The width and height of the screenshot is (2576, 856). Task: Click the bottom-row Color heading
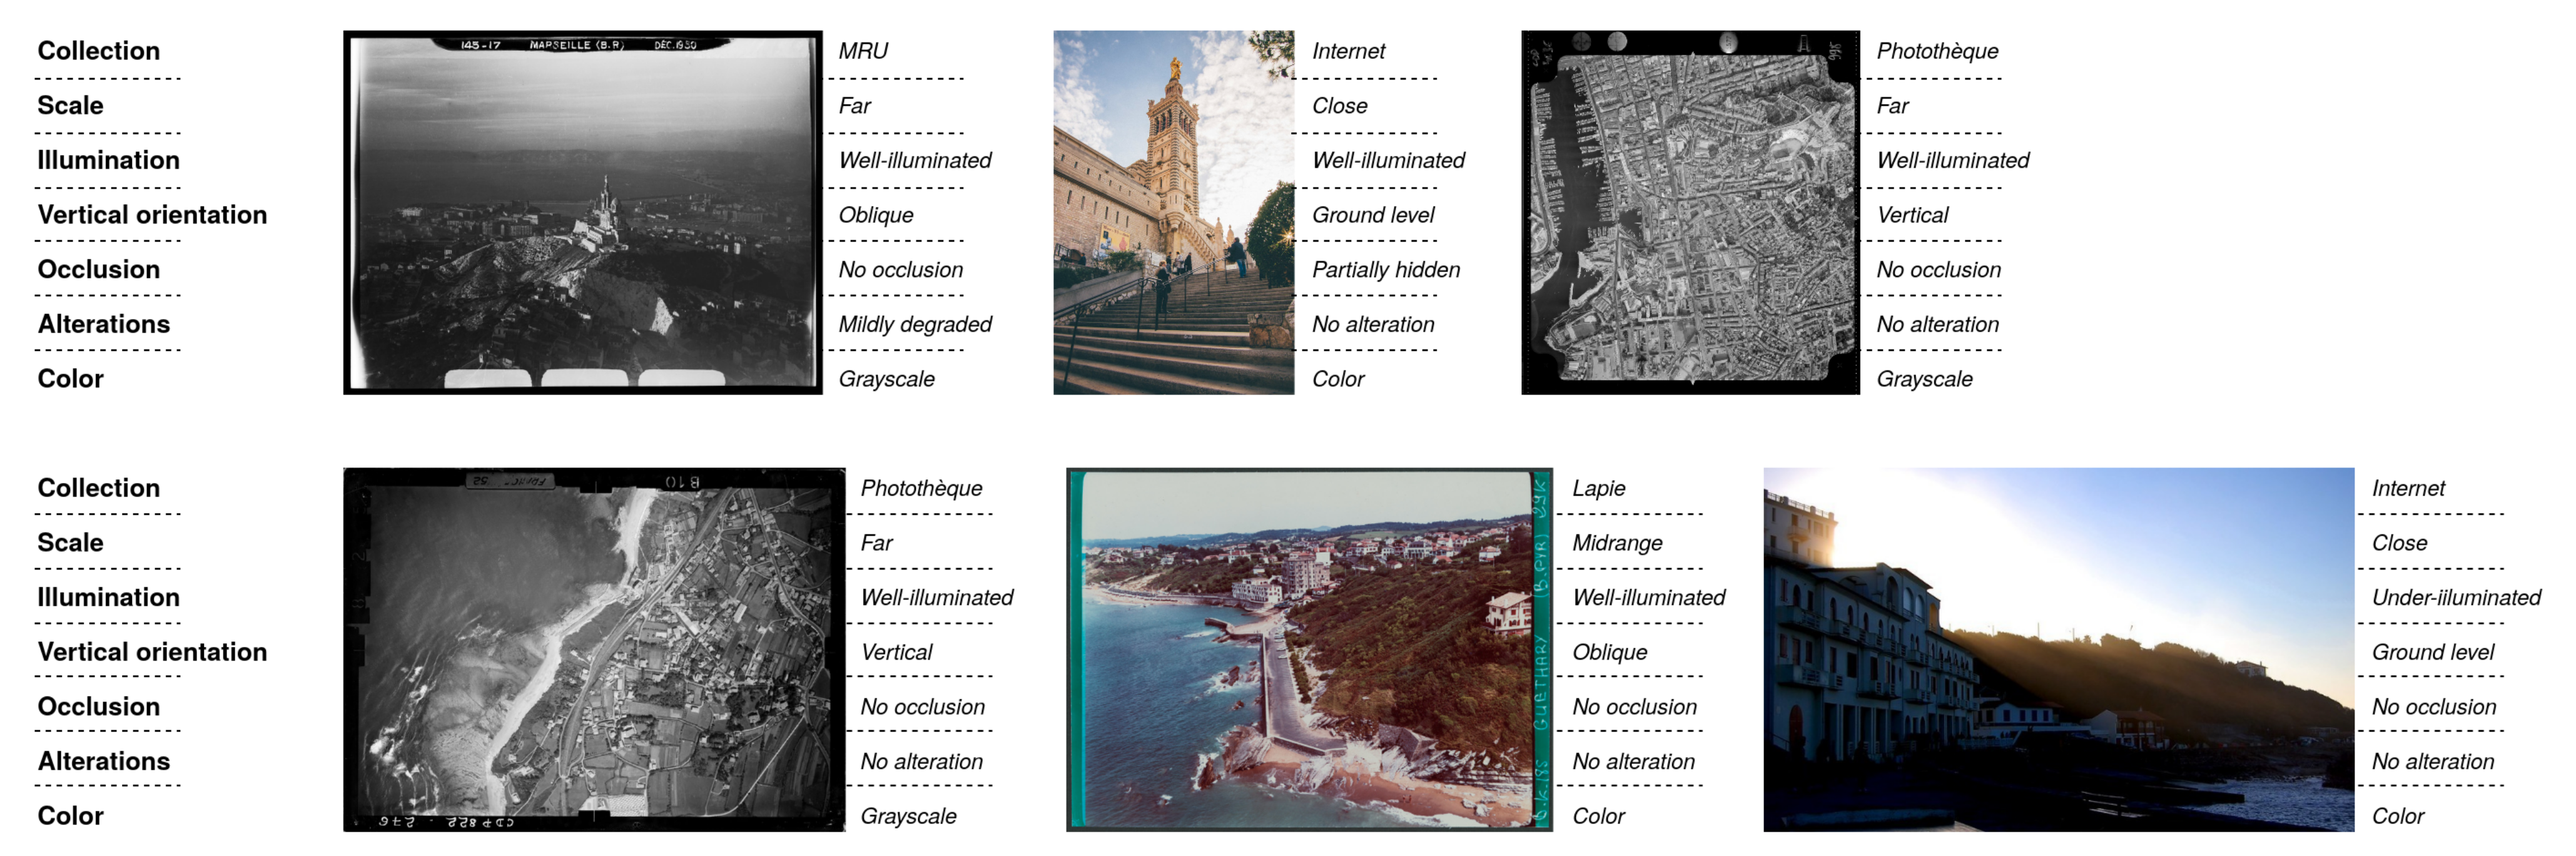pyautogui.click(x=70, y=816)
